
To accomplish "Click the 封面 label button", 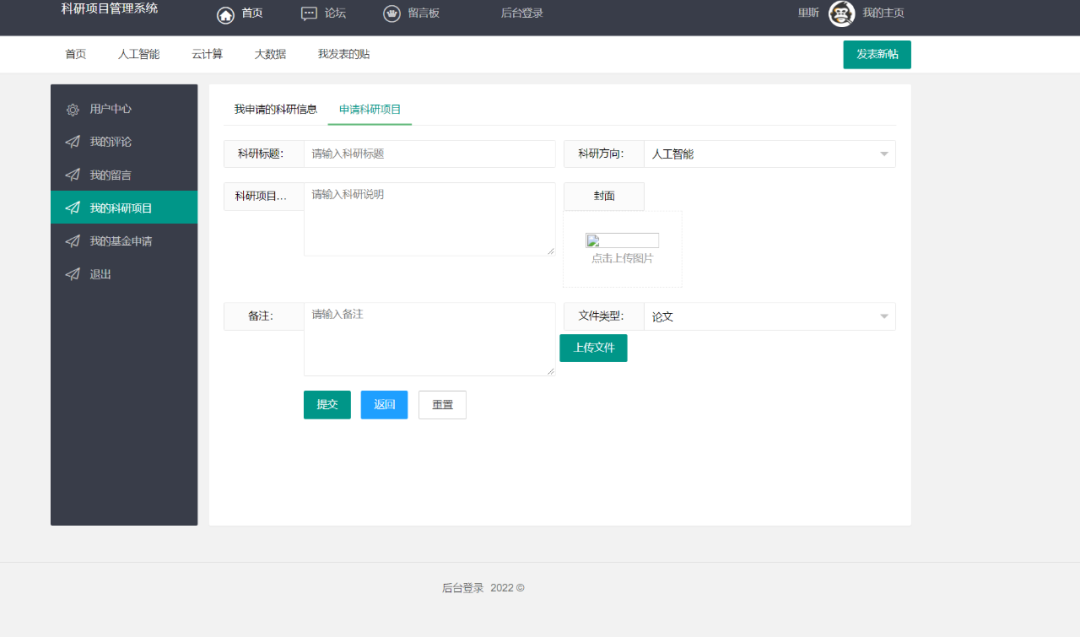I will (604, 196).
